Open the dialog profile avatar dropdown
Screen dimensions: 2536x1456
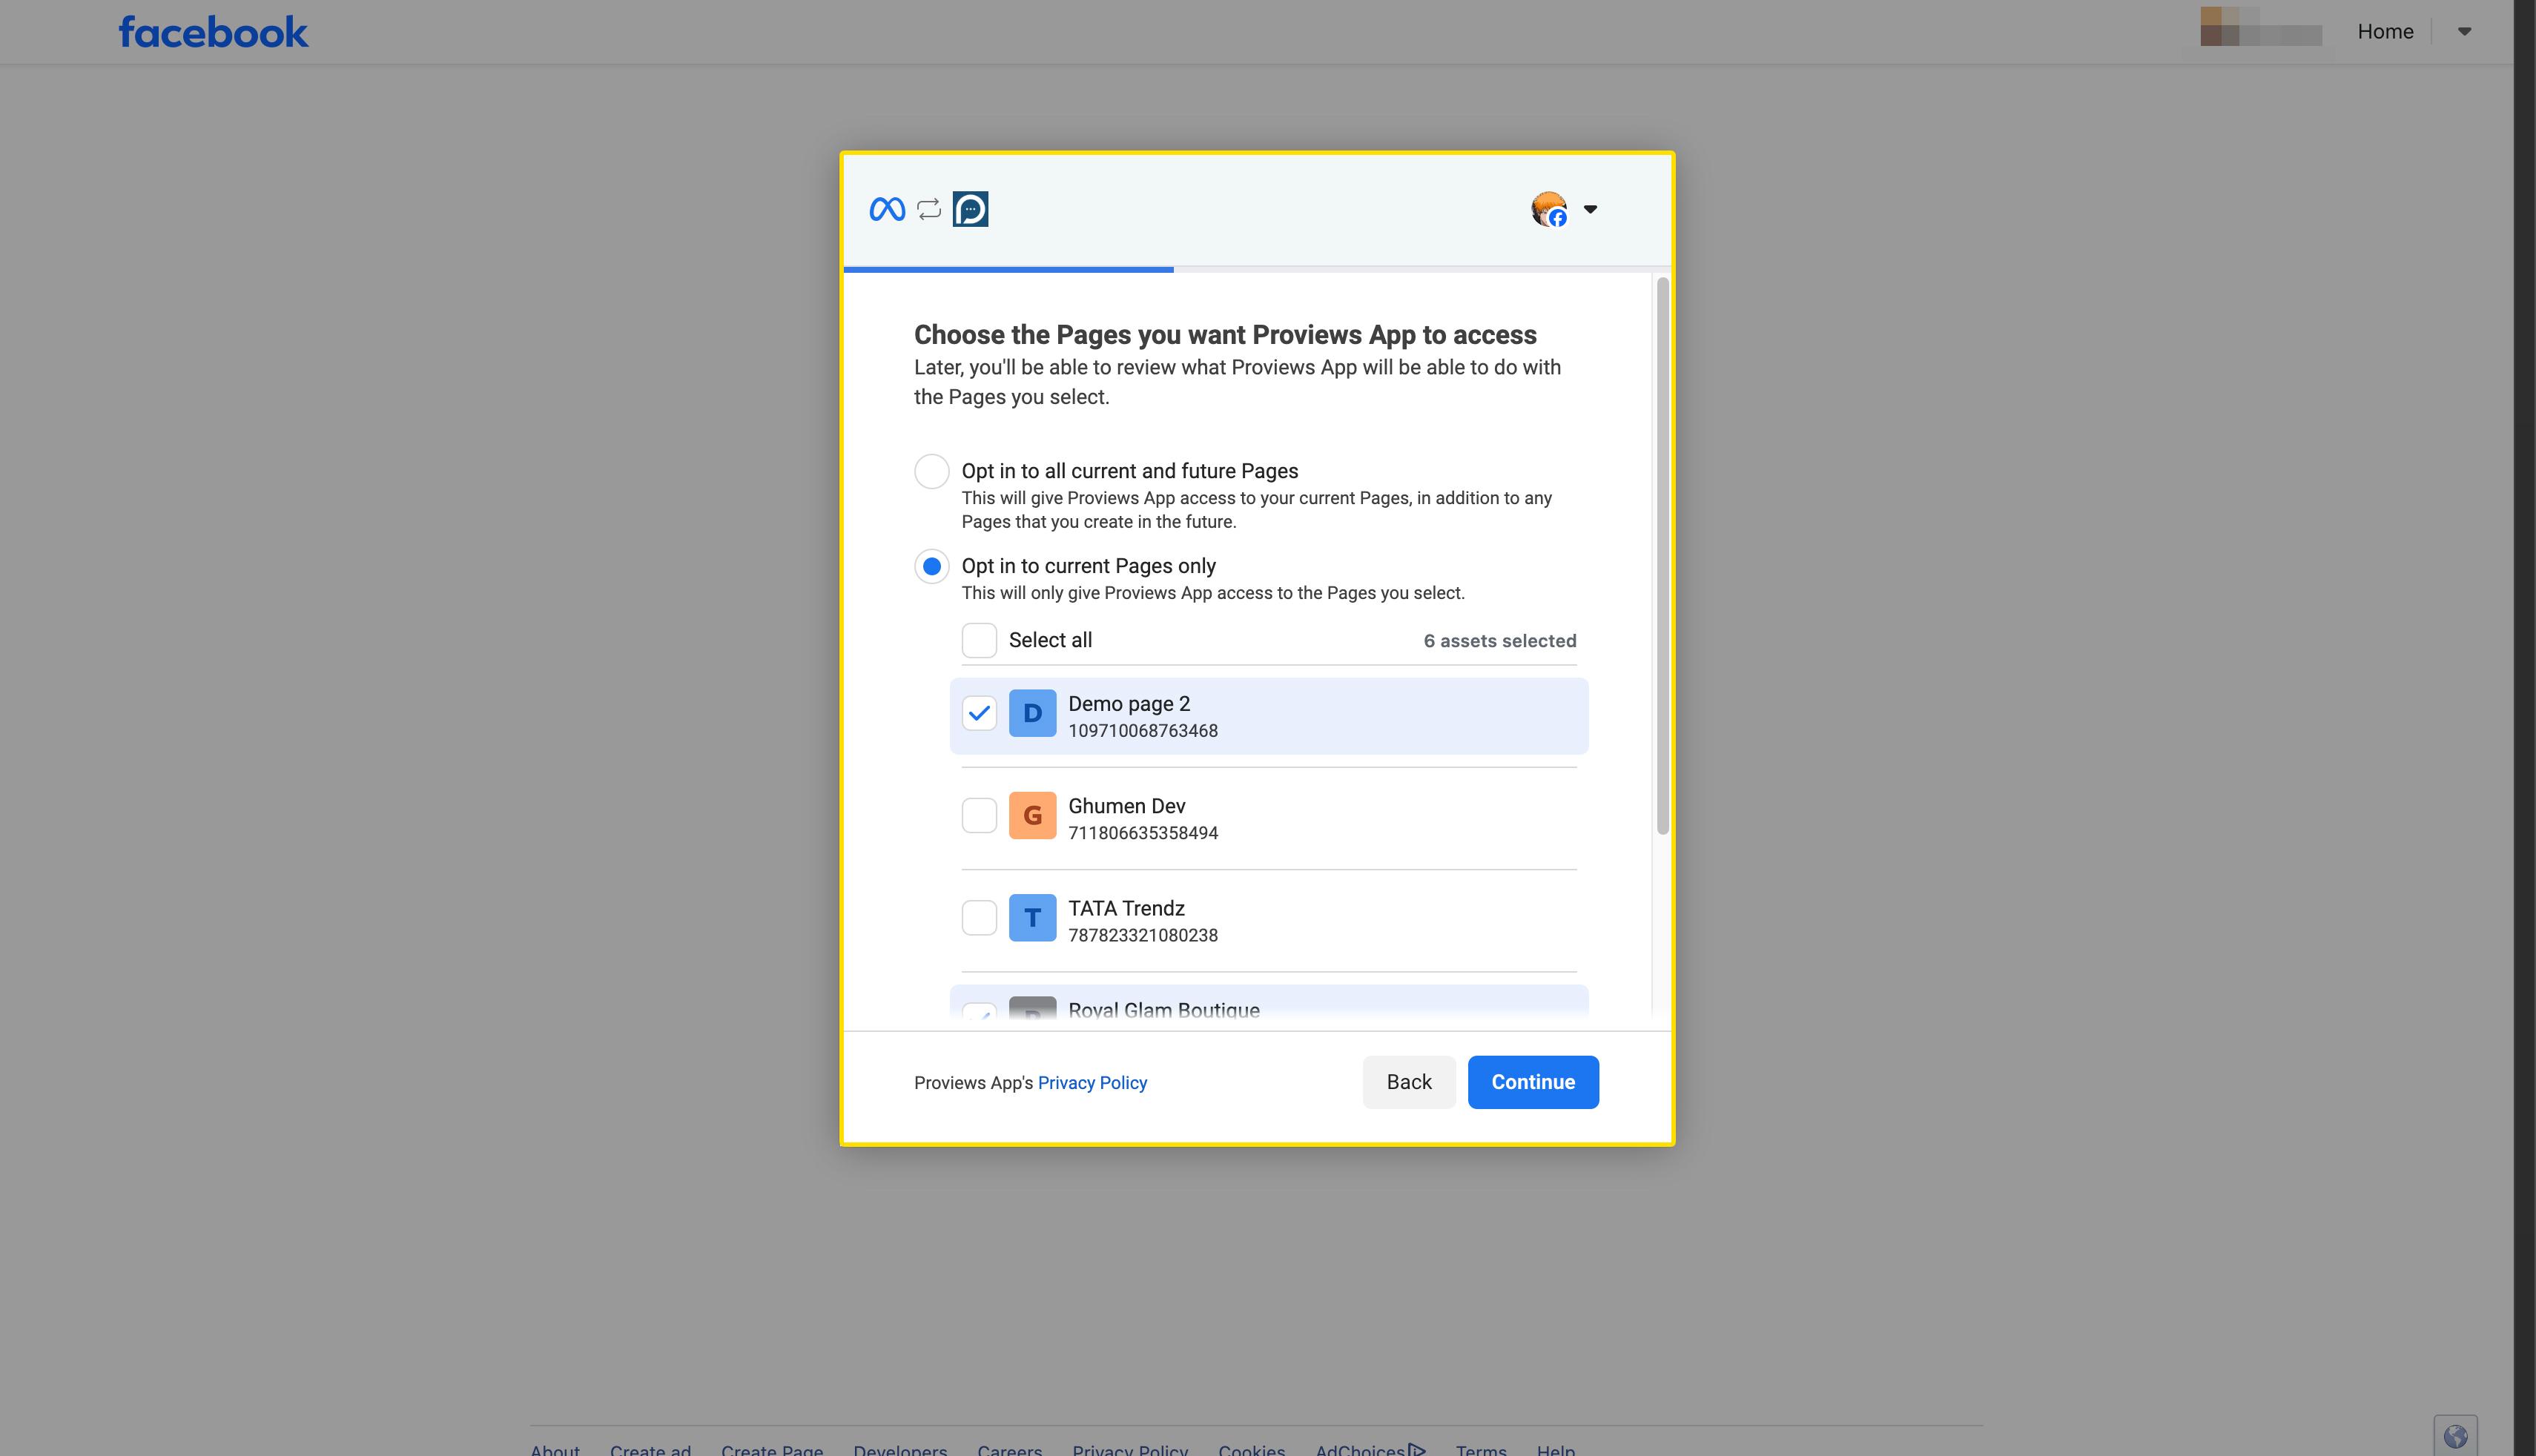[x=1565, y=210]
